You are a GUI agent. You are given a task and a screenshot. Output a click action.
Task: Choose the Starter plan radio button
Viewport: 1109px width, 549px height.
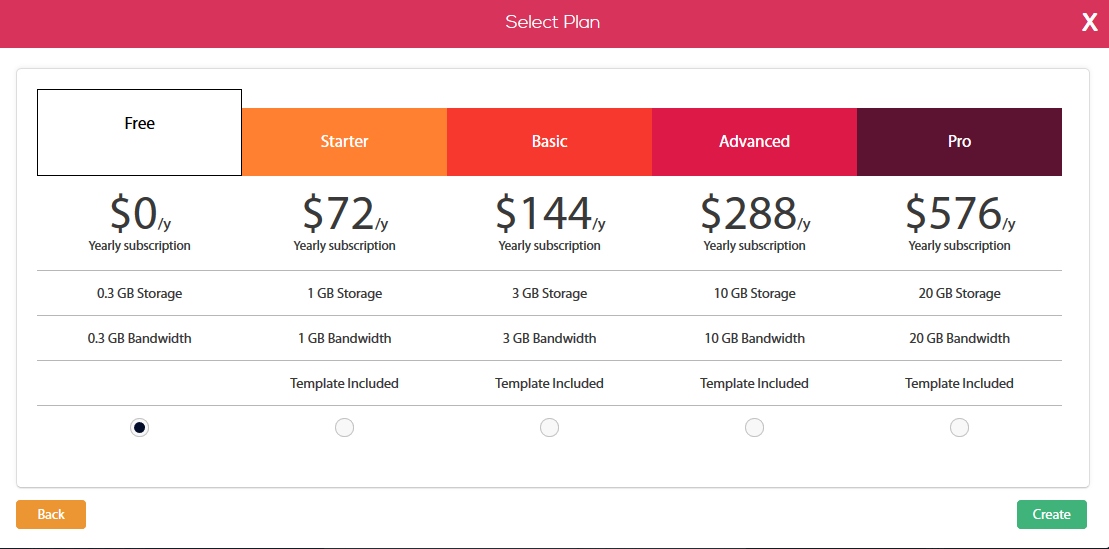coord(344,428)
